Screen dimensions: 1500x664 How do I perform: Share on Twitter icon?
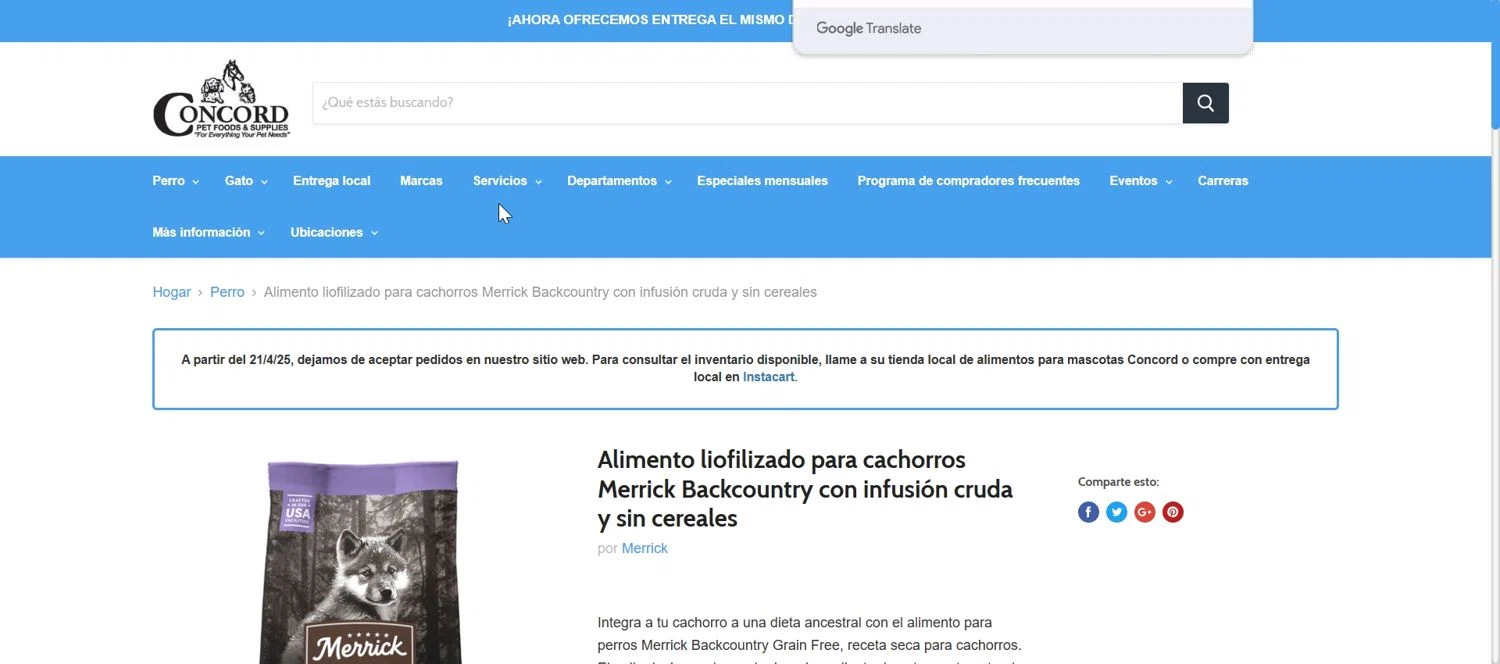pos(1117,512)
